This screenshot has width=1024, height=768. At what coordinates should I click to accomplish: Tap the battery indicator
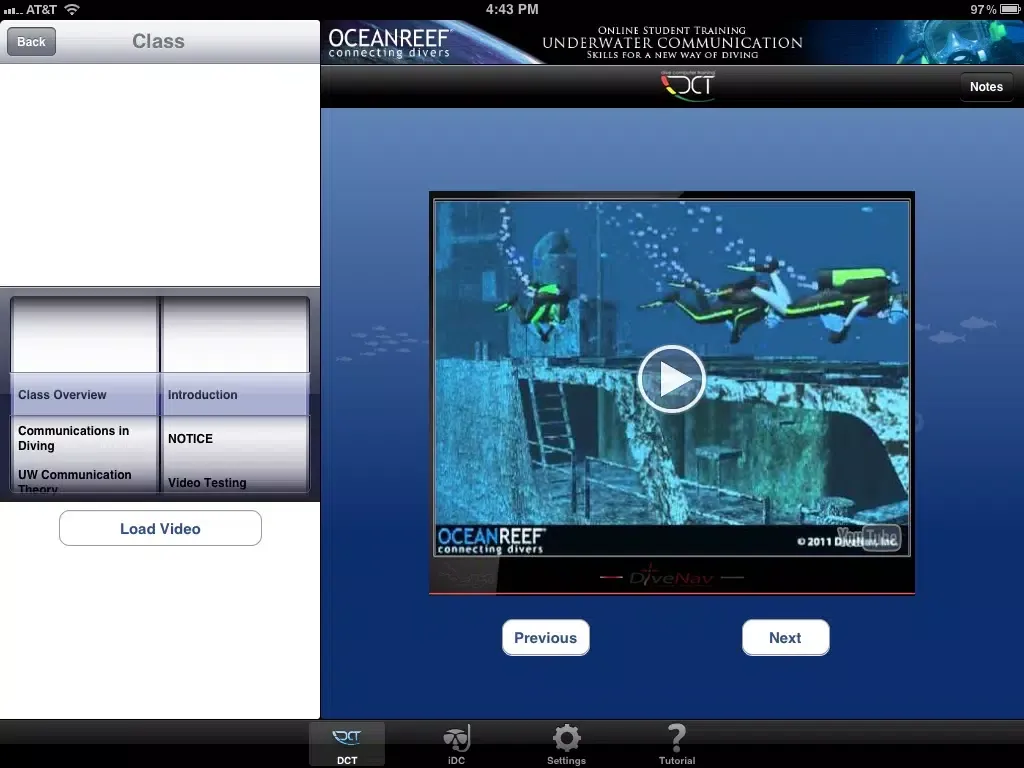click(x=1010, y=9)
